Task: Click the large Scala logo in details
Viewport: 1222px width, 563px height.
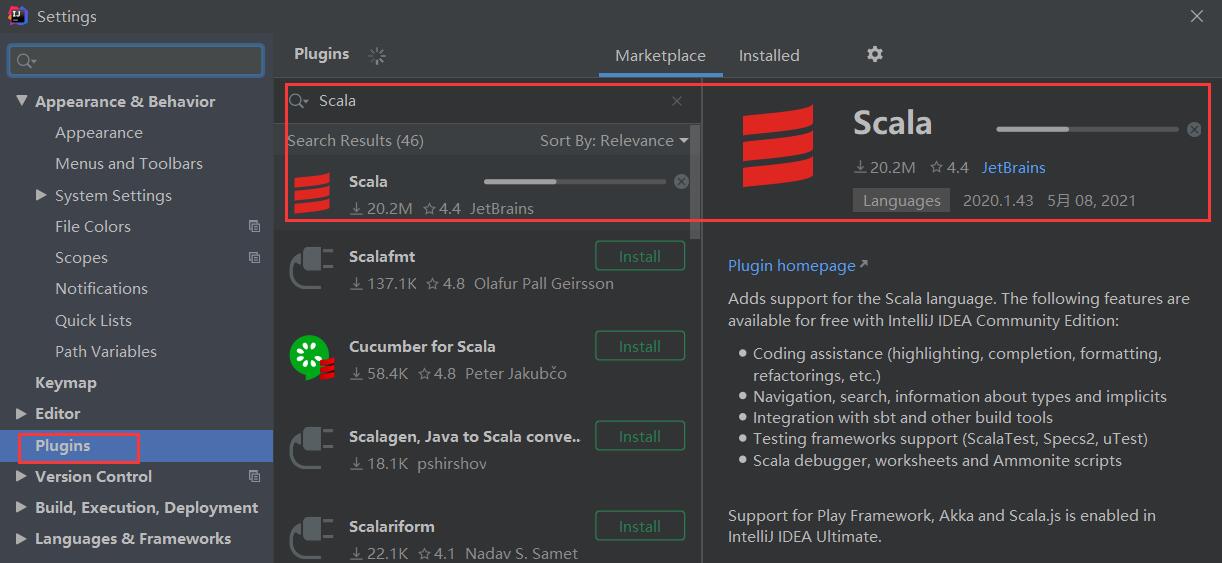Action: coord(778,146)
